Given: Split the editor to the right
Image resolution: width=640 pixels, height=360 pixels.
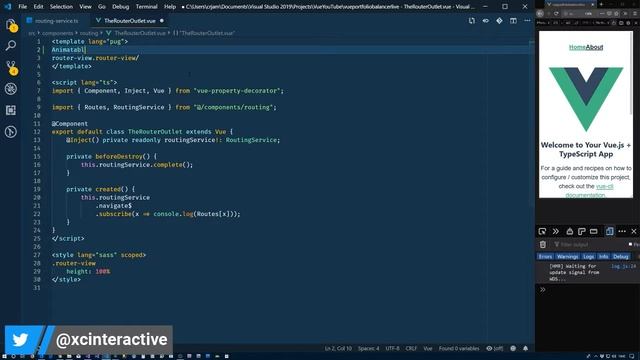Looking at the screenshot, I should [513, 20].
